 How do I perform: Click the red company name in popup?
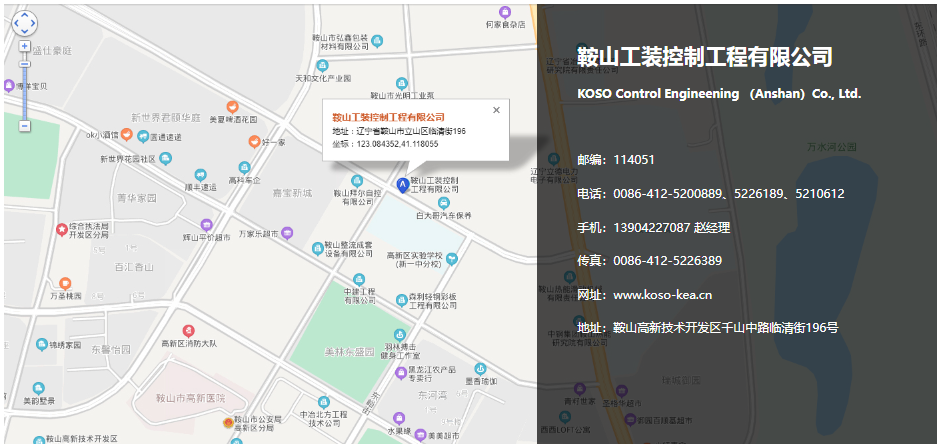coord(388,118)
